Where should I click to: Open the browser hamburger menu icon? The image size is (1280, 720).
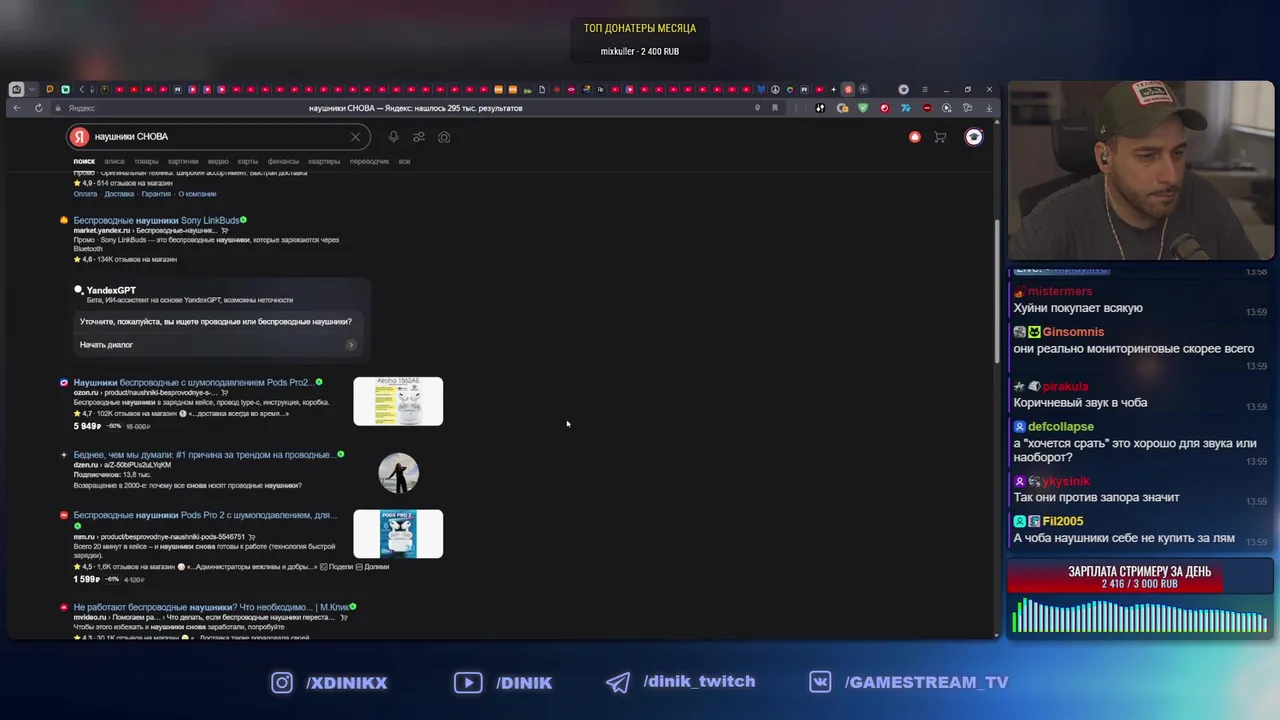pyautogui.click(x=925, y=89)
